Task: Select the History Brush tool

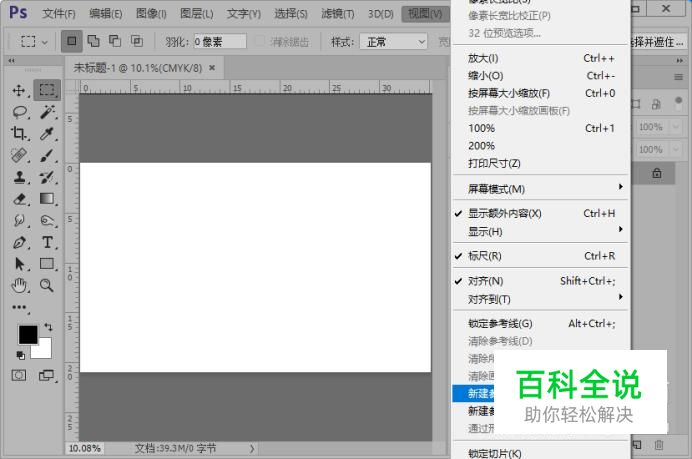Action: (x=47, y=177)
